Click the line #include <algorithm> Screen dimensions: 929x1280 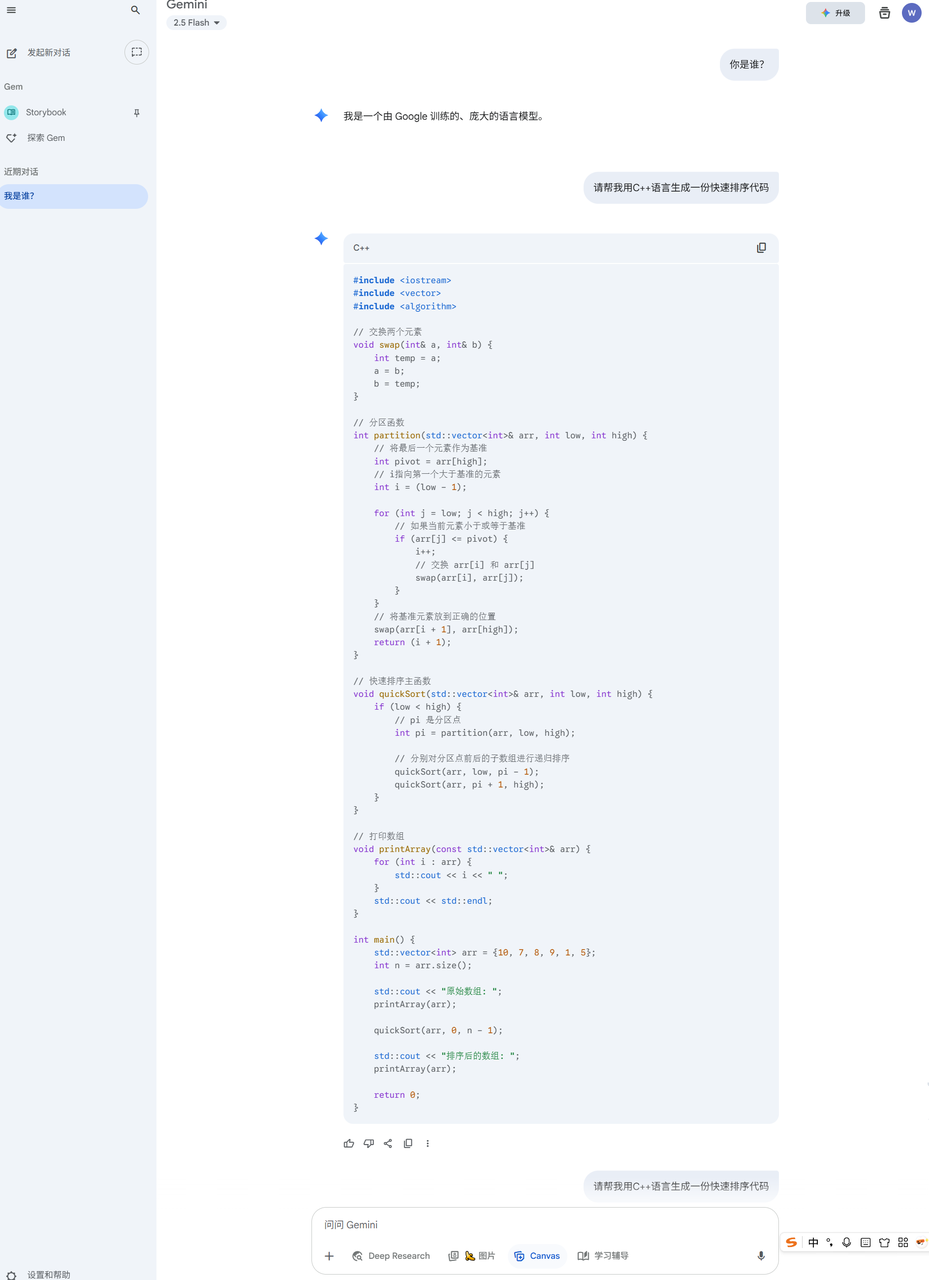405,306
